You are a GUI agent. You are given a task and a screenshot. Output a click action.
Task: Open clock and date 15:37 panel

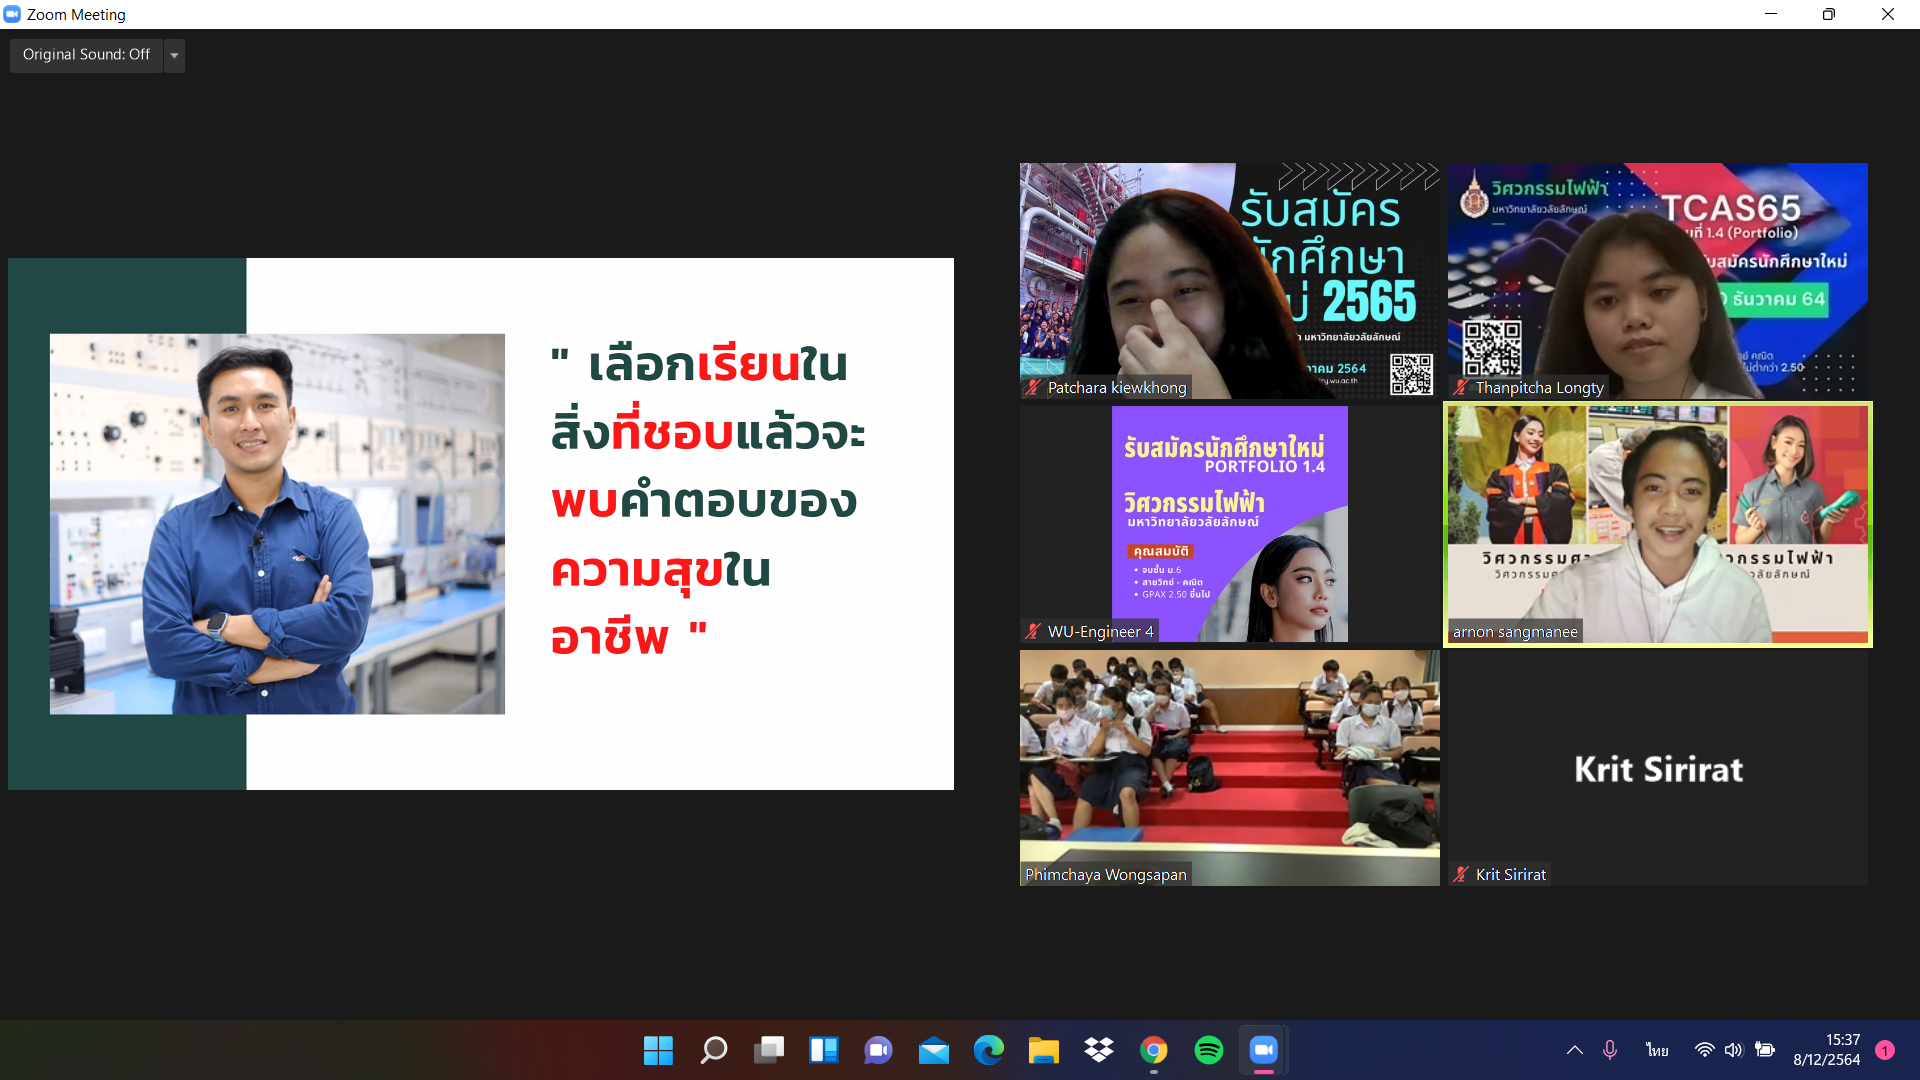(1826, 1050)
